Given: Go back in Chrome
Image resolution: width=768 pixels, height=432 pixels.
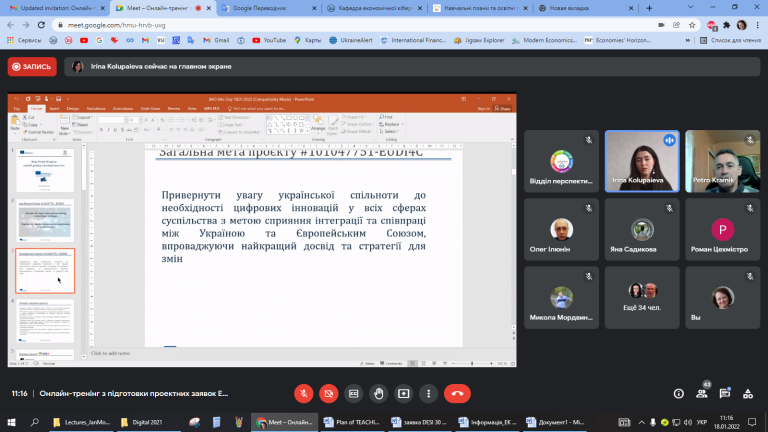Looking at the screenshot, I should pos(11,25).
